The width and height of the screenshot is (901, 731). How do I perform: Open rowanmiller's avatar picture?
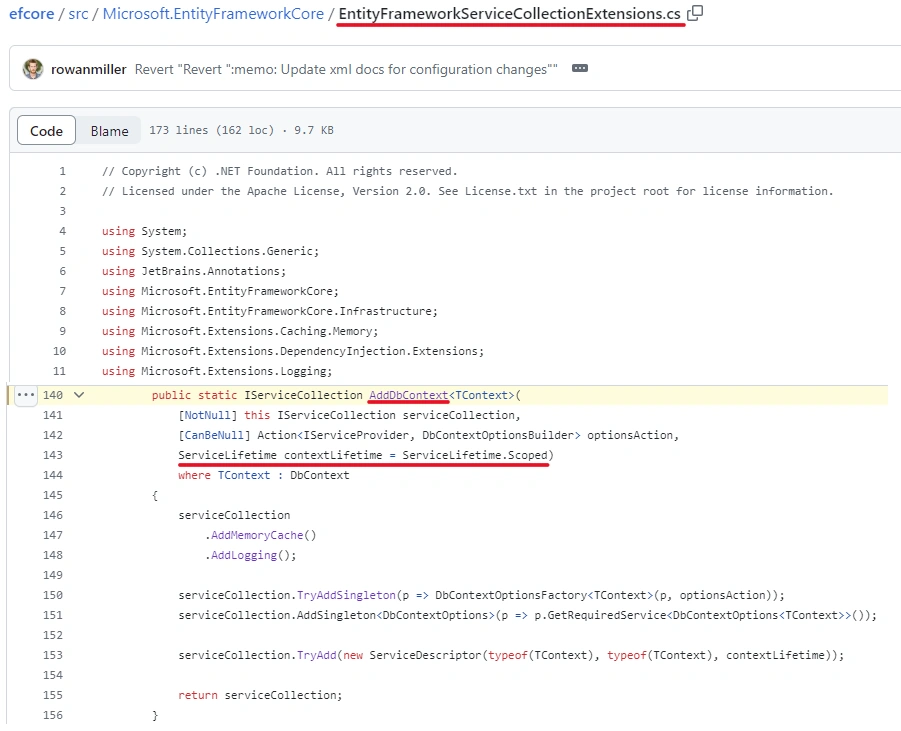tap(33, 69)
